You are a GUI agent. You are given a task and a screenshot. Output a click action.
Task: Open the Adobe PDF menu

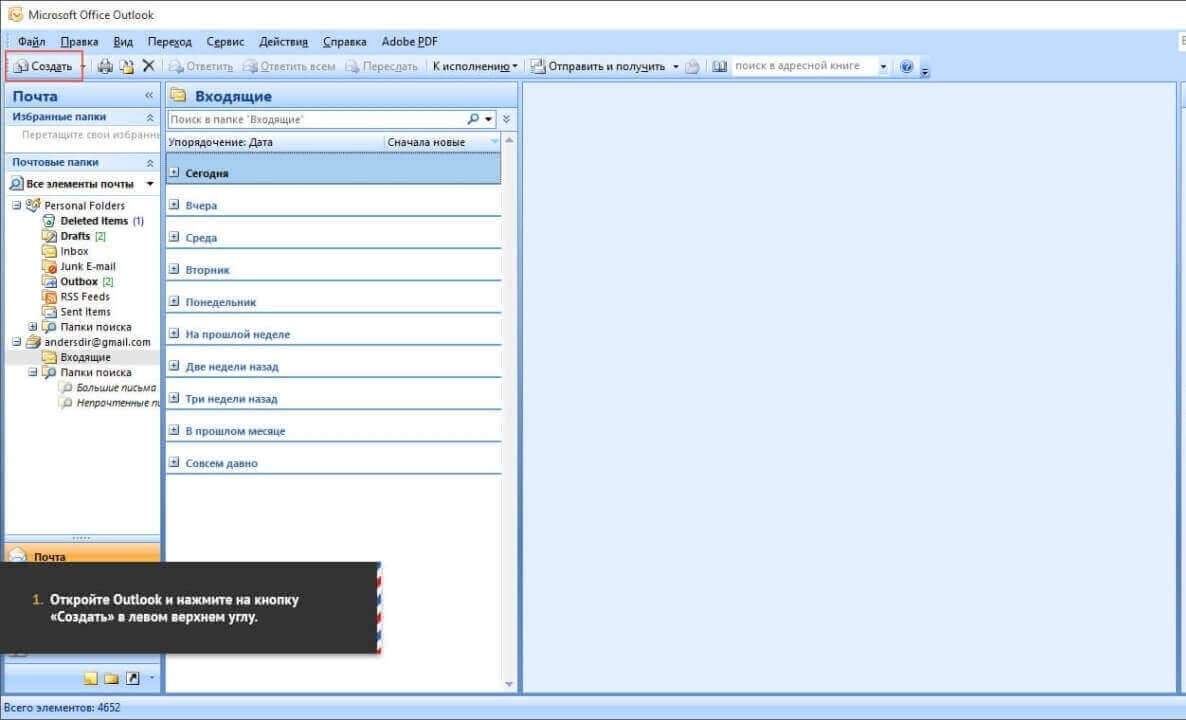coord(409,42)
